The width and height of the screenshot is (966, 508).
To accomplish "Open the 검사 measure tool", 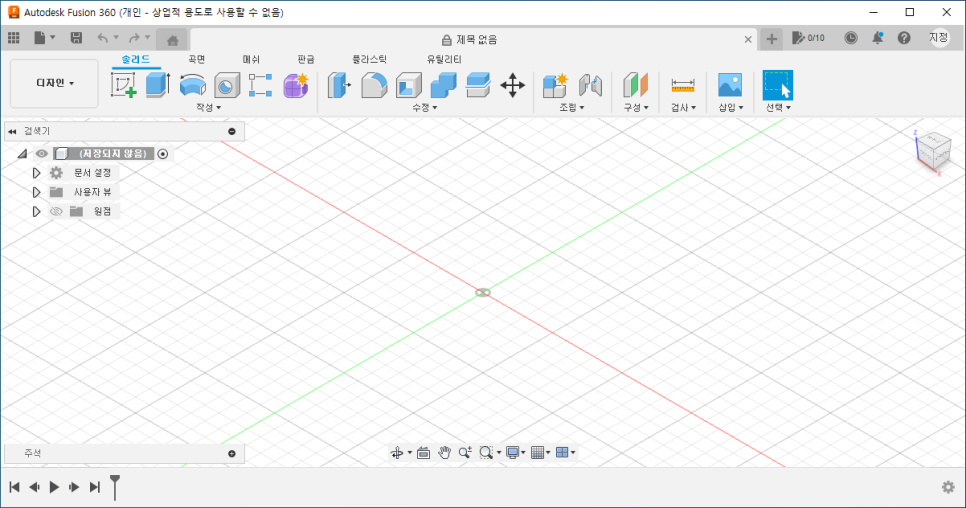I will (683, 85).
